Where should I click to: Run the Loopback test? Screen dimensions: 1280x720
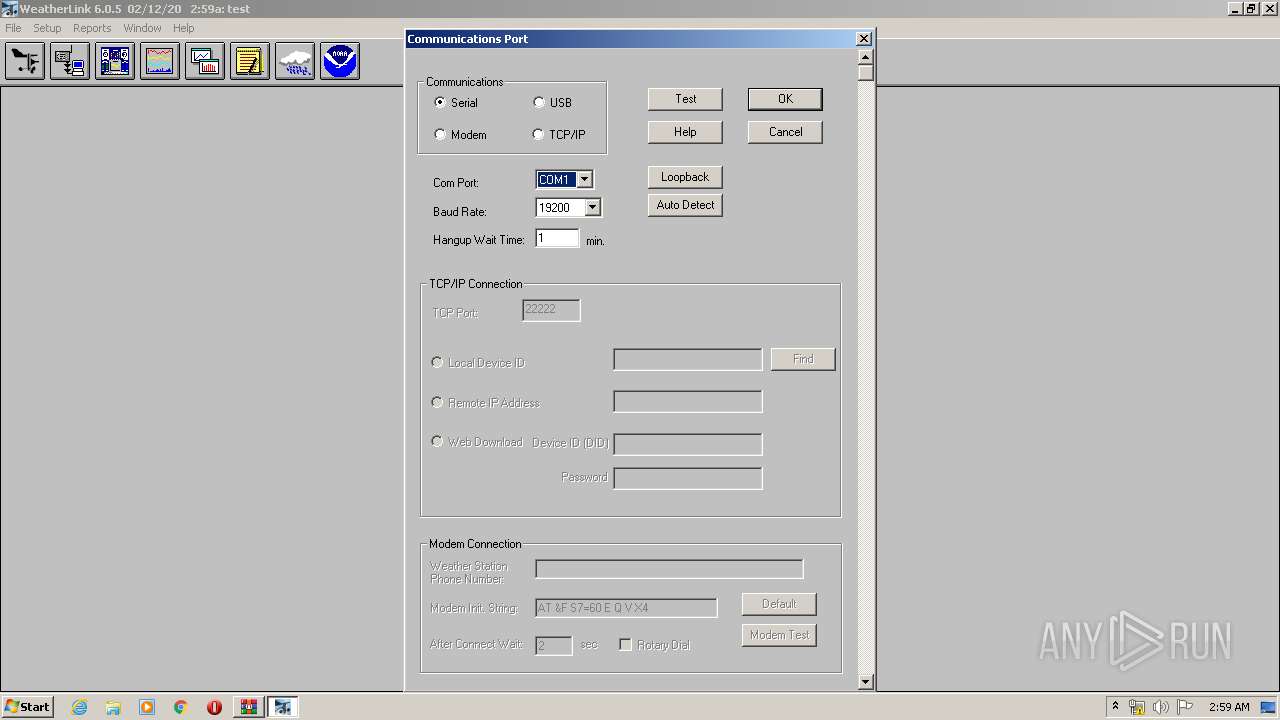(x=685, y=177)
